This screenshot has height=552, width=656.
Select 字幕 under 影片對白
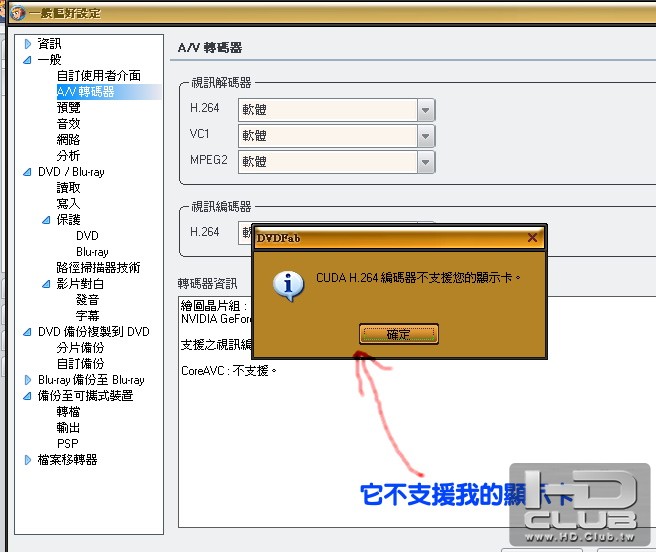87,316
